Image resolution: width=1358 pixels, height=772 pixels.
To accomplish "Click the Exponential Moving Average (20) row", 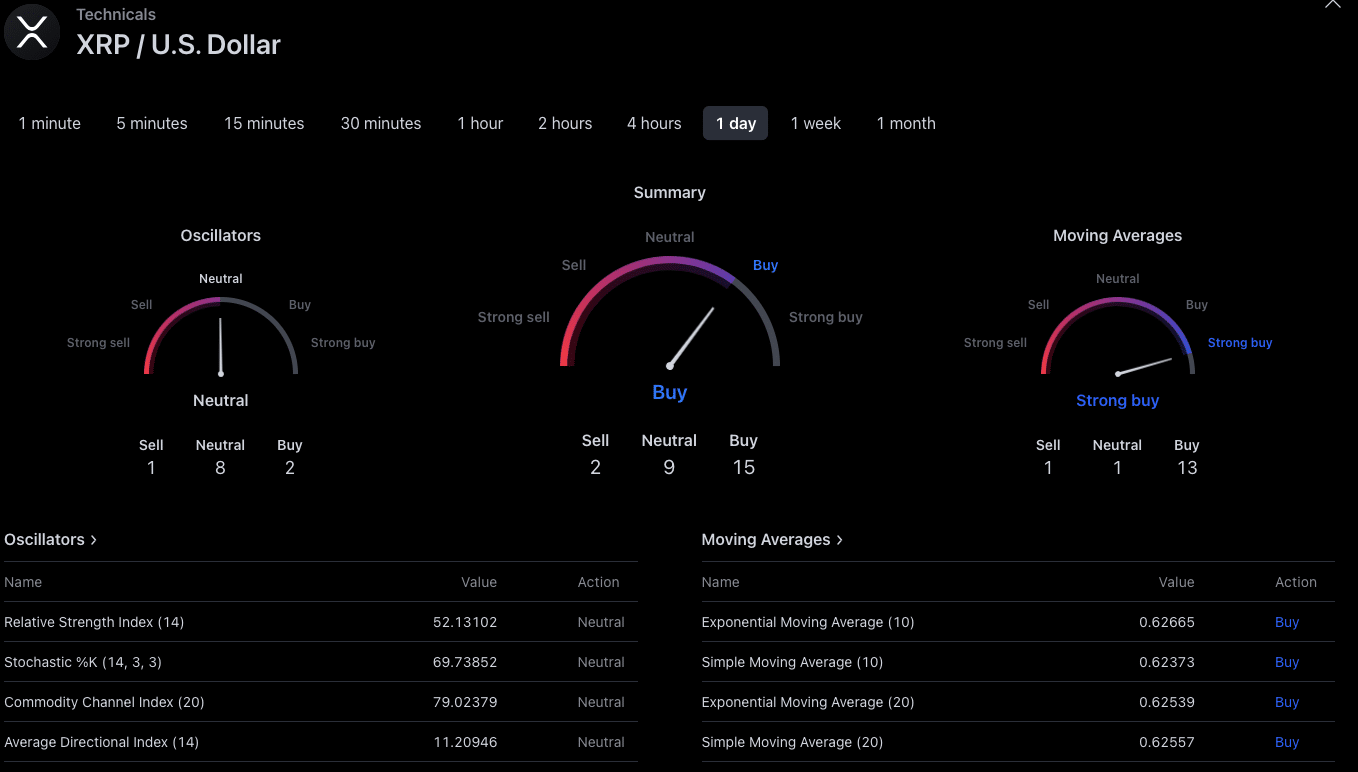I will pyautogui.click(x=1018, y=702).
